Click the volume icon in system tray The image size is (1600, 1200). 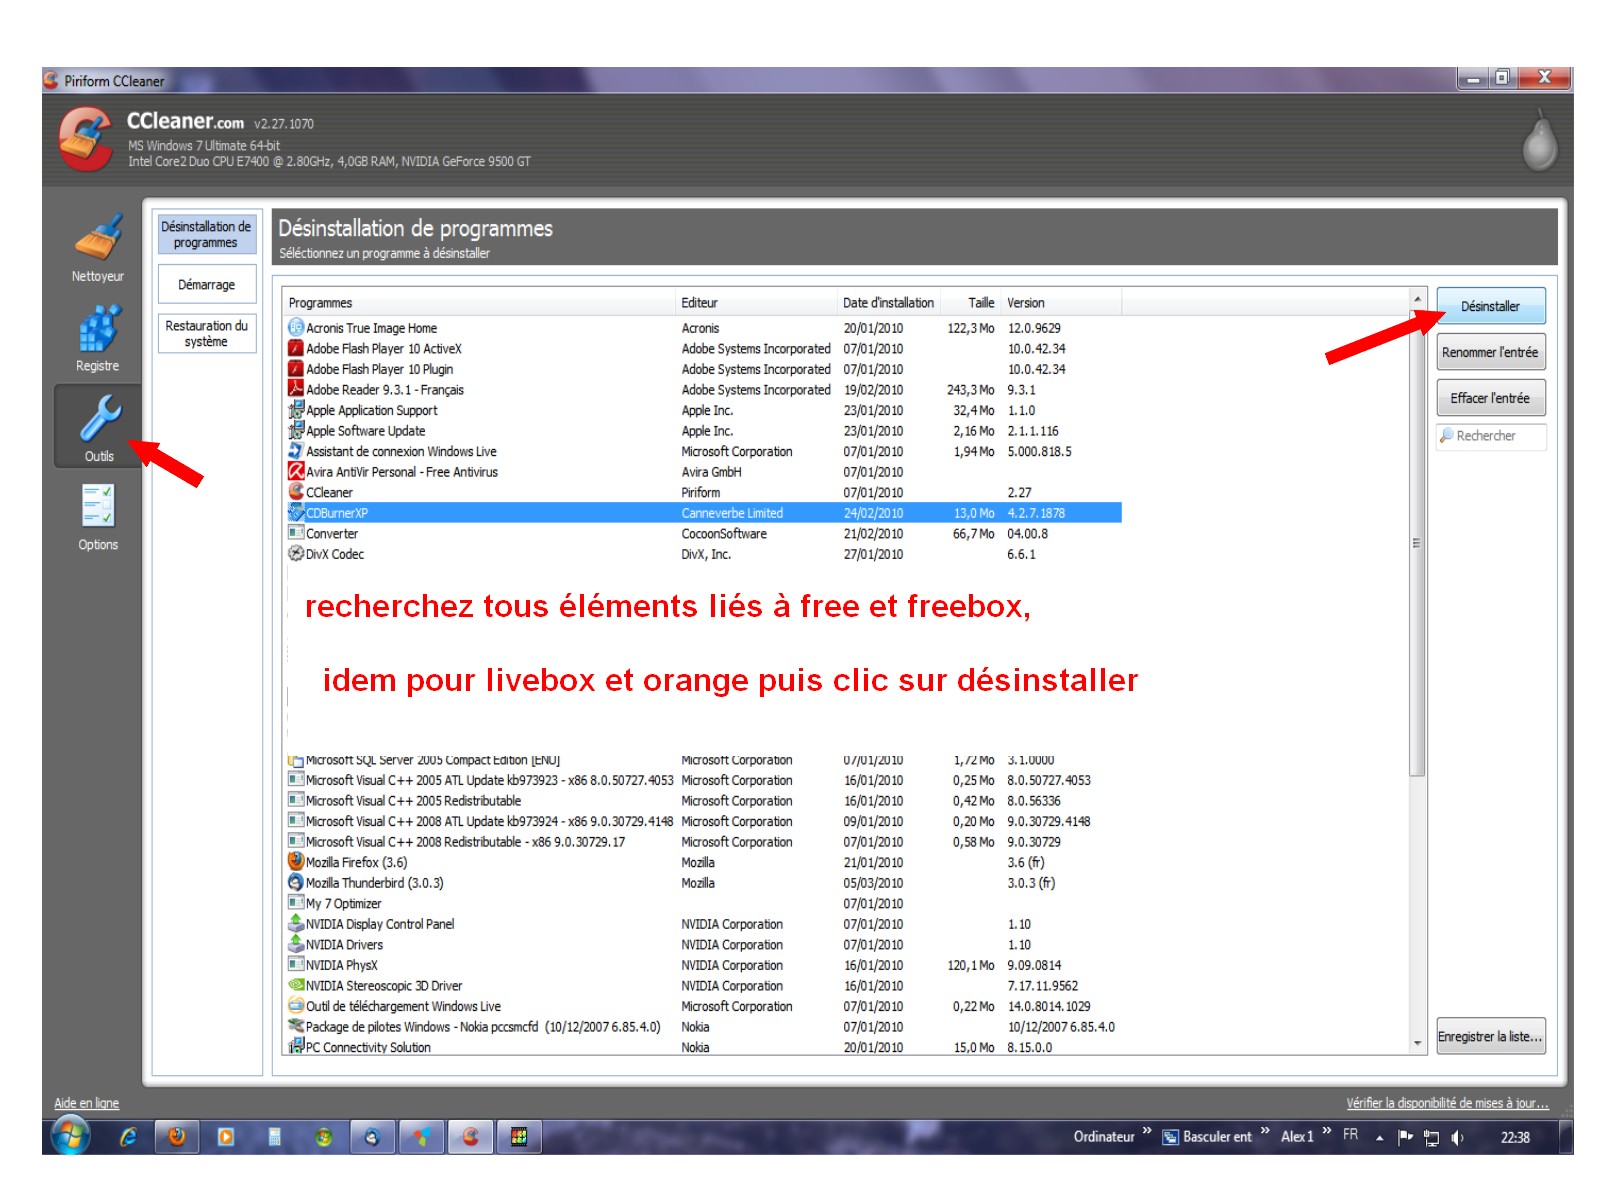[x=1458, y=1137]
